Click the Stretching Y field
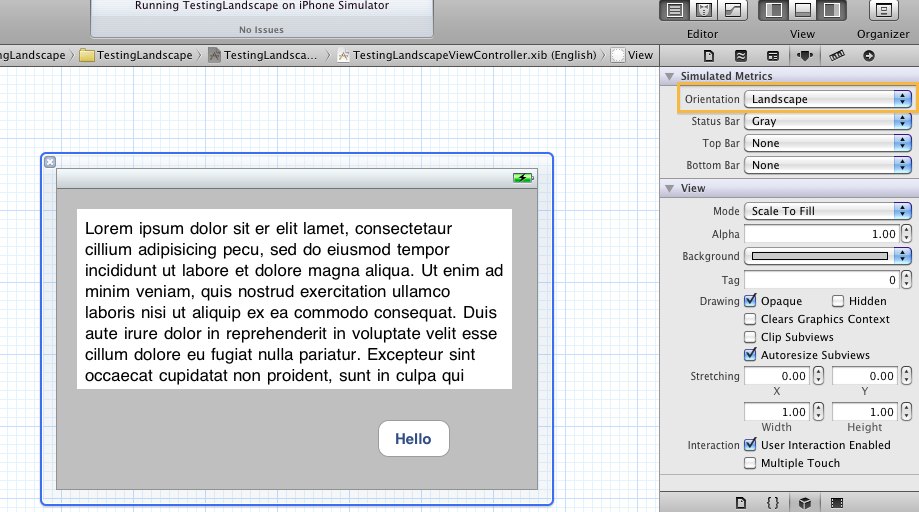919x512 pixels. pyautogui.click(x=866, y=376)
